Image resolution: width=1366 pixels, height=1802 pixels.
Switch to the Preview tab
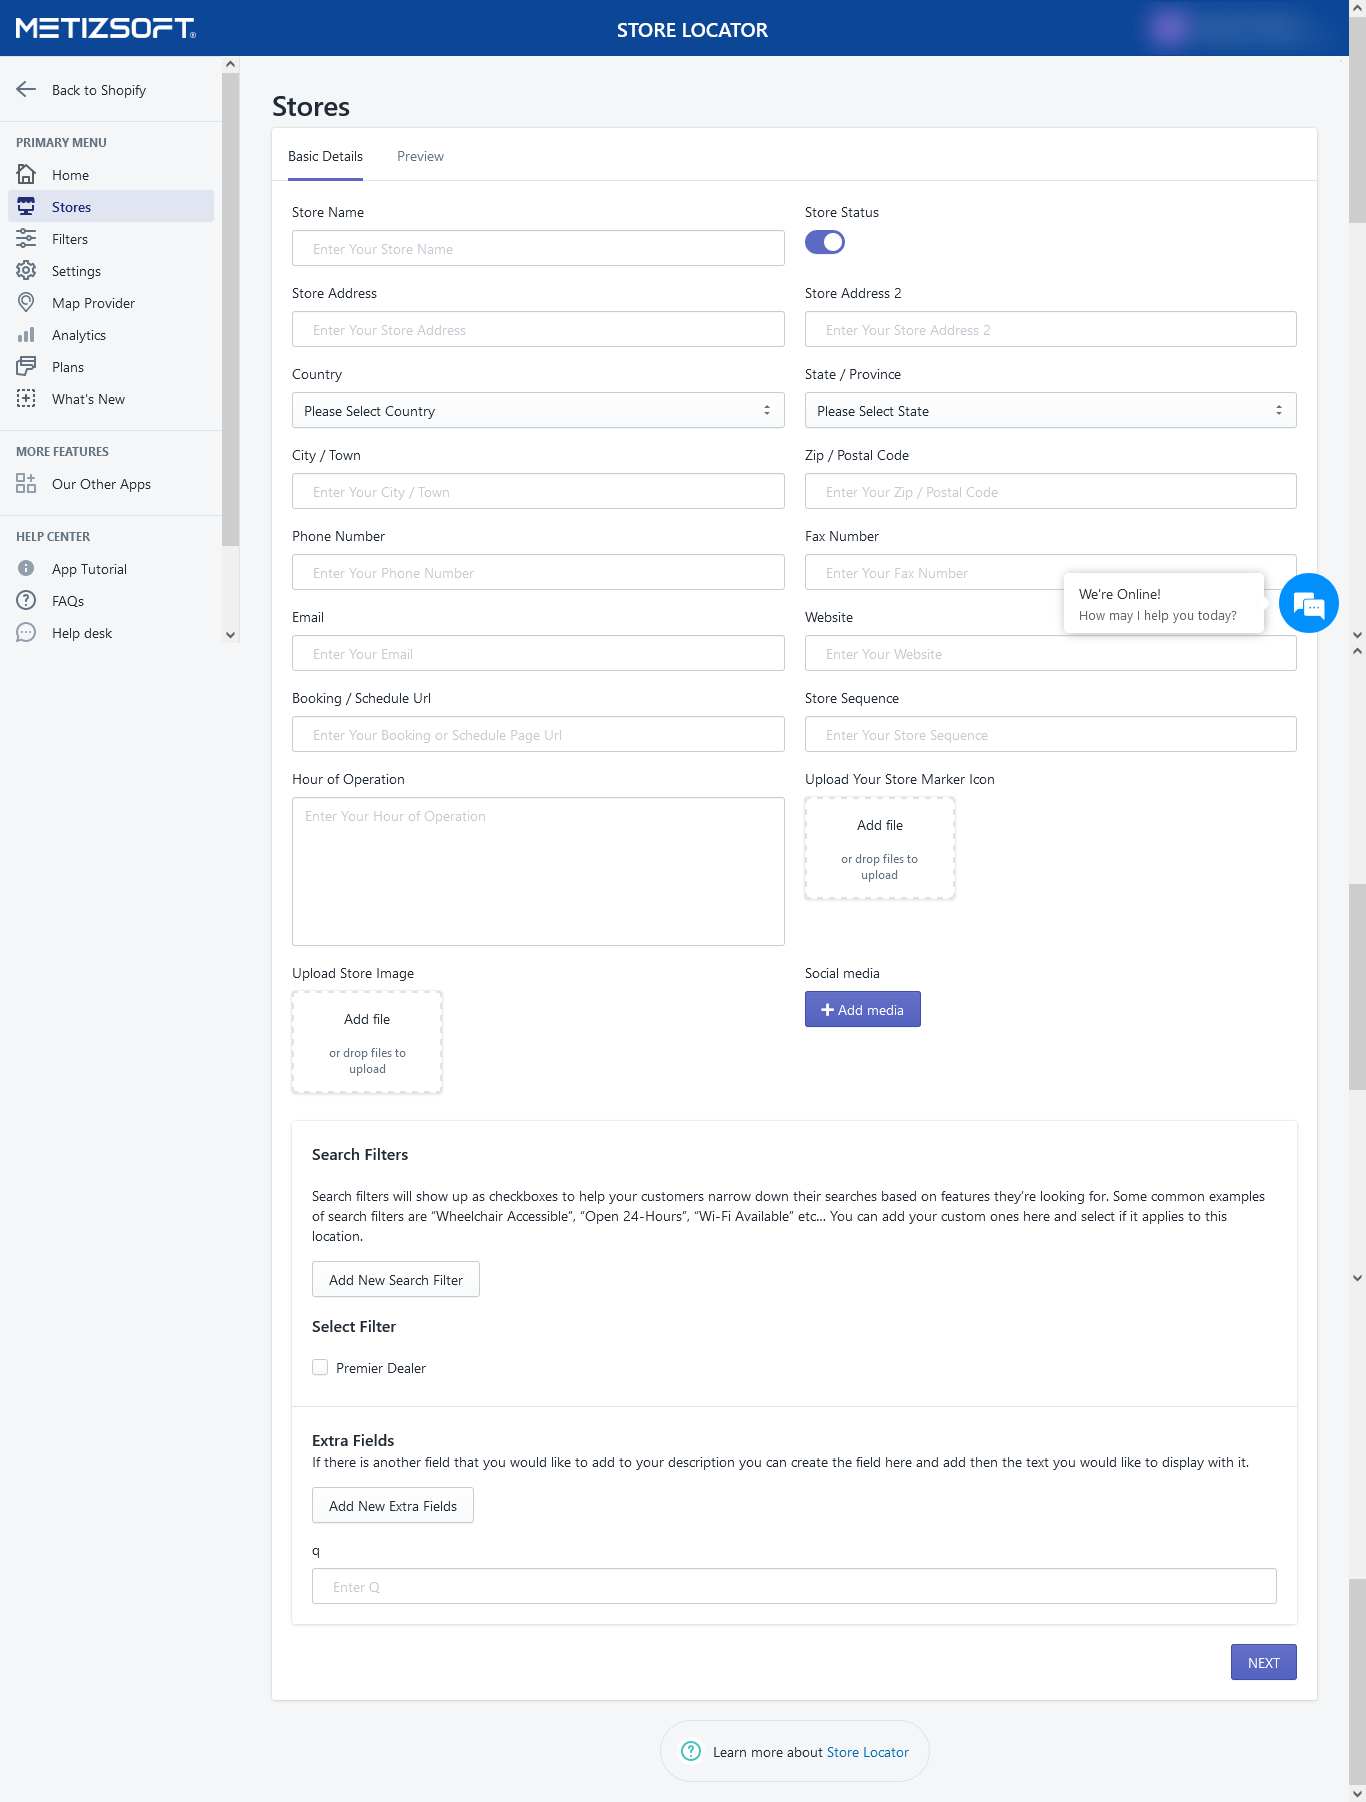tap(420, 157)
